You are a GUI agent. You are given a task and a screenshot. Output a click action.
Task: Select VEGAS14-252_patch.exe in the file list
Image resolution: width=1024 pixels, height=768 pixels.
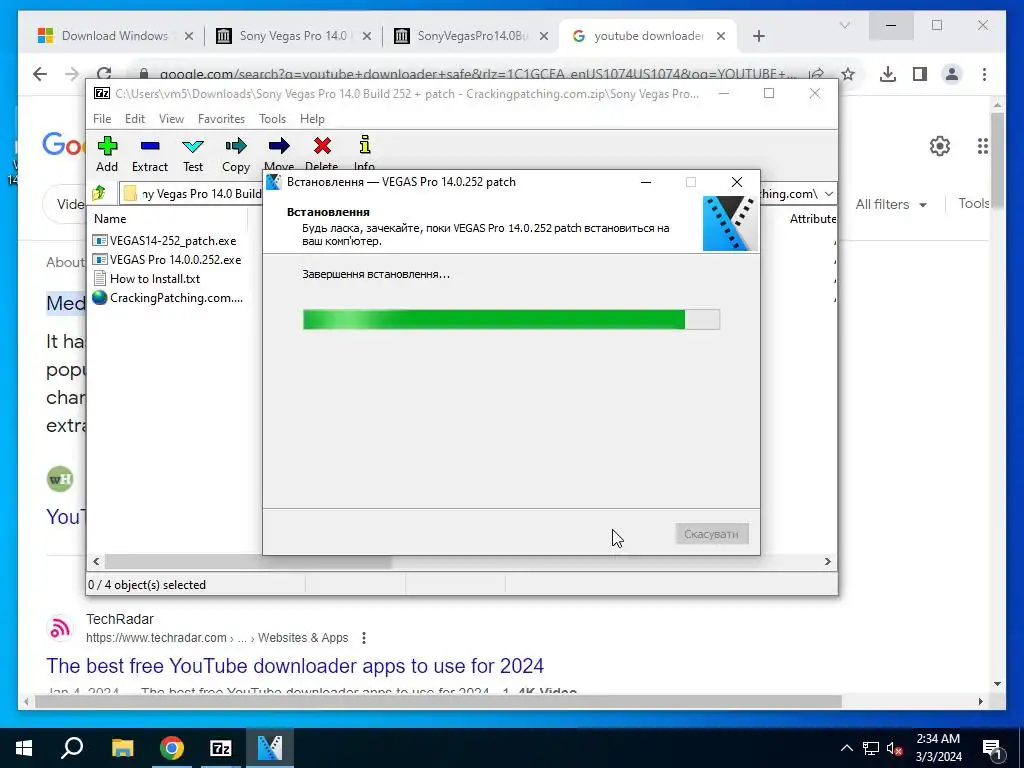tap(165, 241)
